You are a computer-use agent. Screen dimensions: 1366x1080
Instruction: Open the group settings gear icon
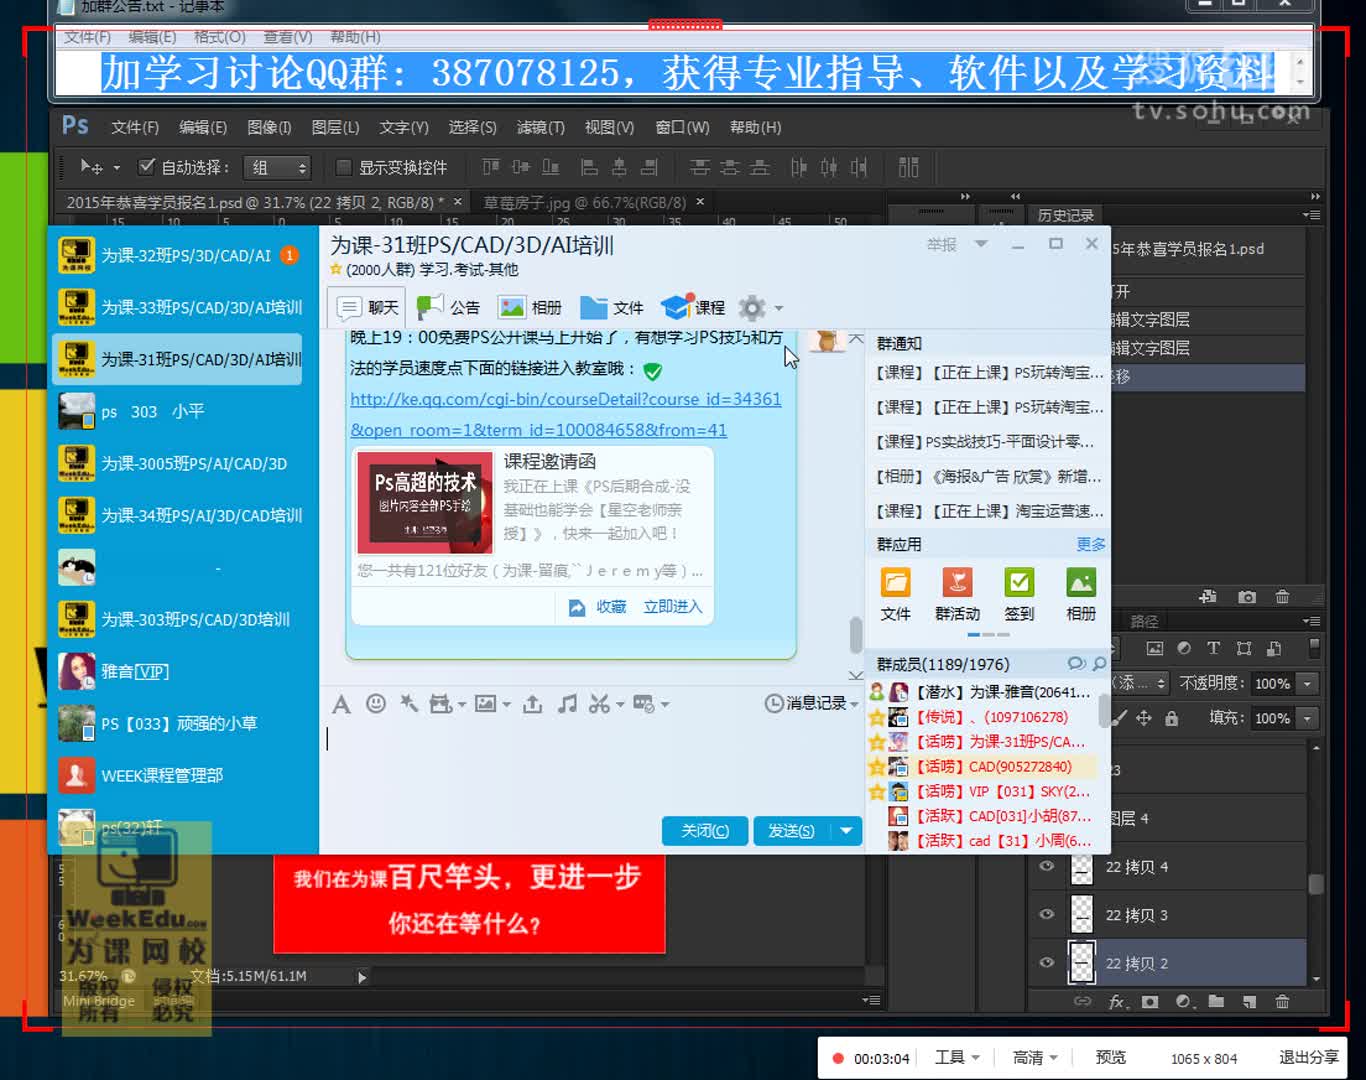click(x=752, y=308)
